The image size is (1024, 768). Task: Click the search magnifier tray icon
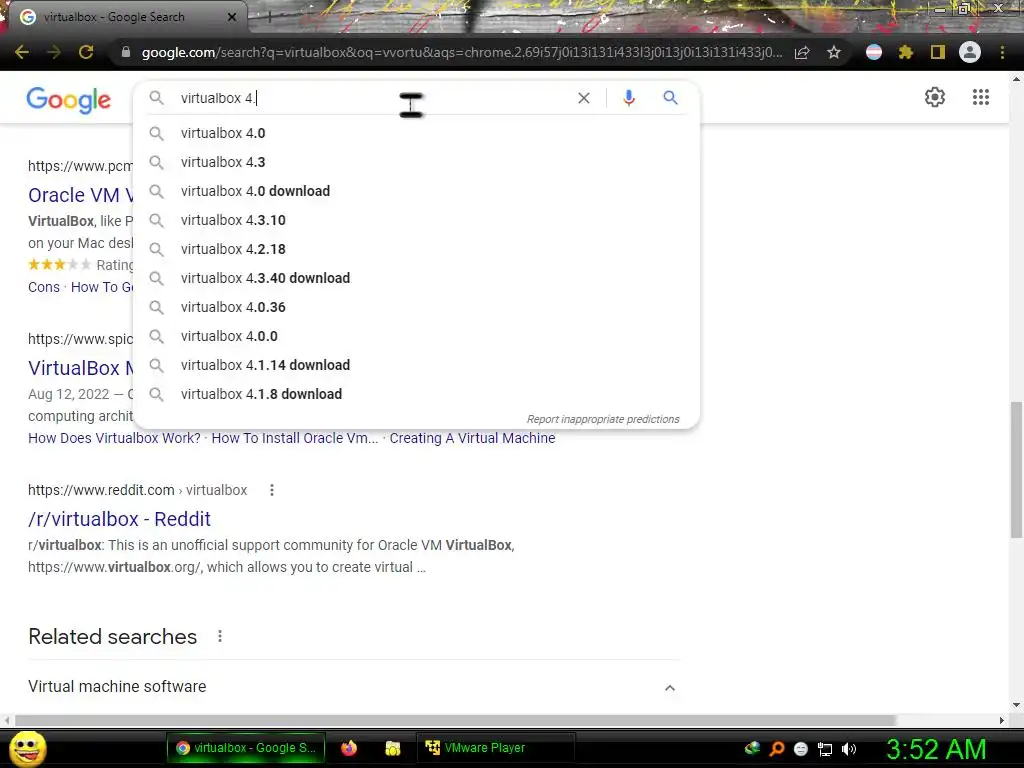(776, 749)
